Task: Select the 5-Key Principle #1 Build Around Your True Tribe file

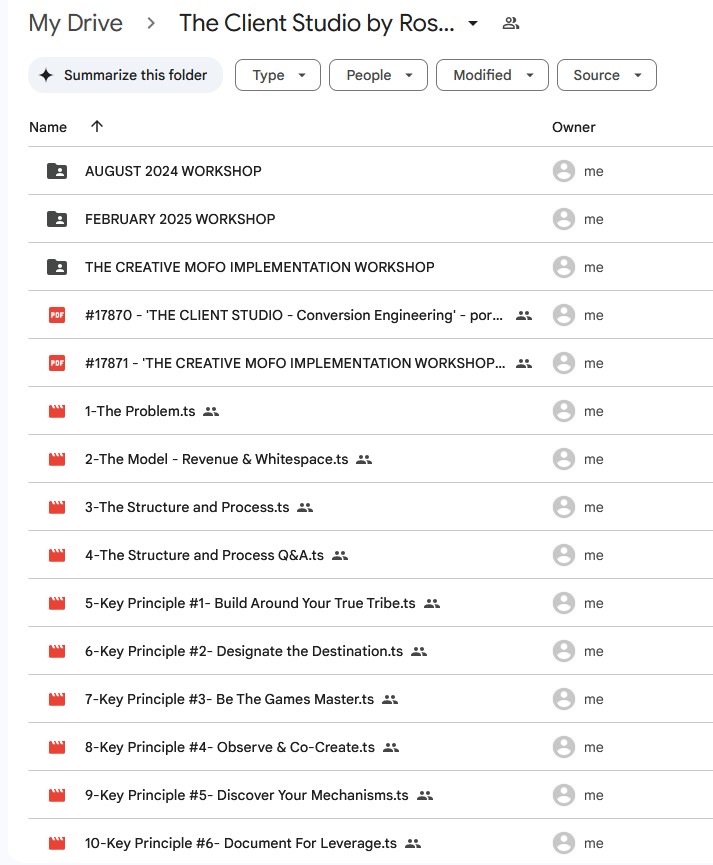Action: point(250,603)
